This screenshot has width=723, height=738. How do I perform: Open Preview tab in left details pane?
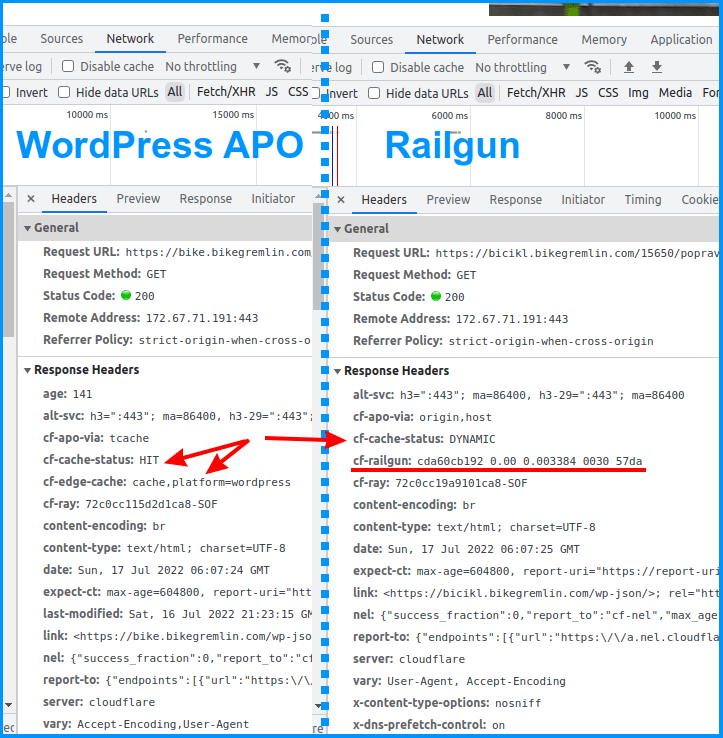138,199
